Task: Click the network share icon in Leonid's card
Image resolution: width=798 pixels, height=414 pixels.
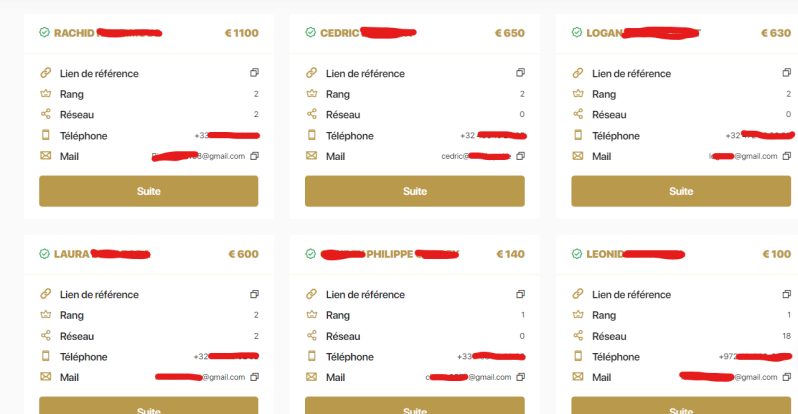Action: tap(577, 336)
